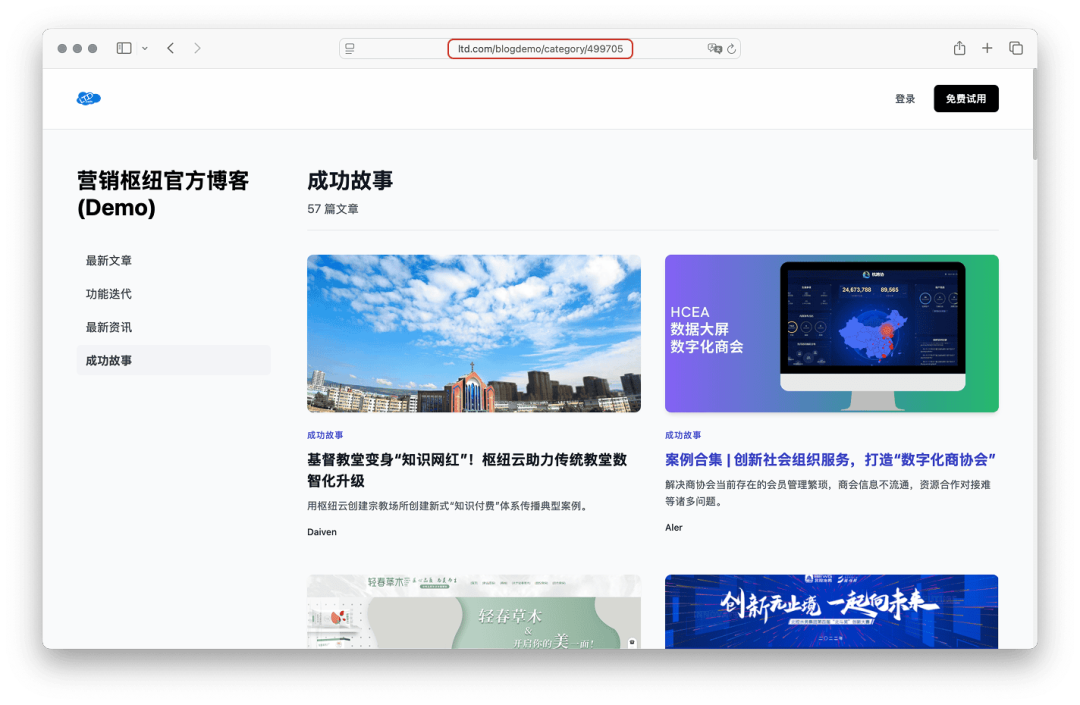
Task: Toggle the Safari sidebar icon
Action: [x=124, y=48]
